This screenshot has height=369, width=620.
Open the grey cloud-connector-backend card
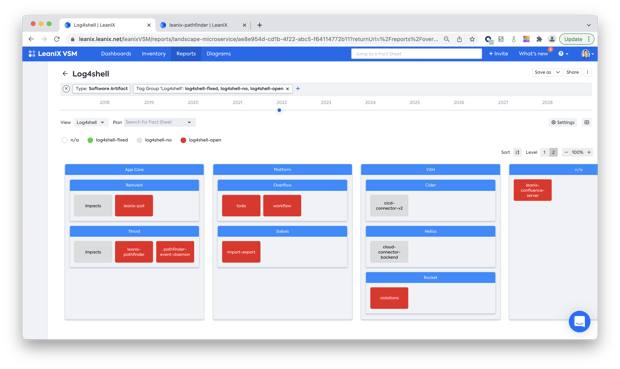(x=389, y=252)
